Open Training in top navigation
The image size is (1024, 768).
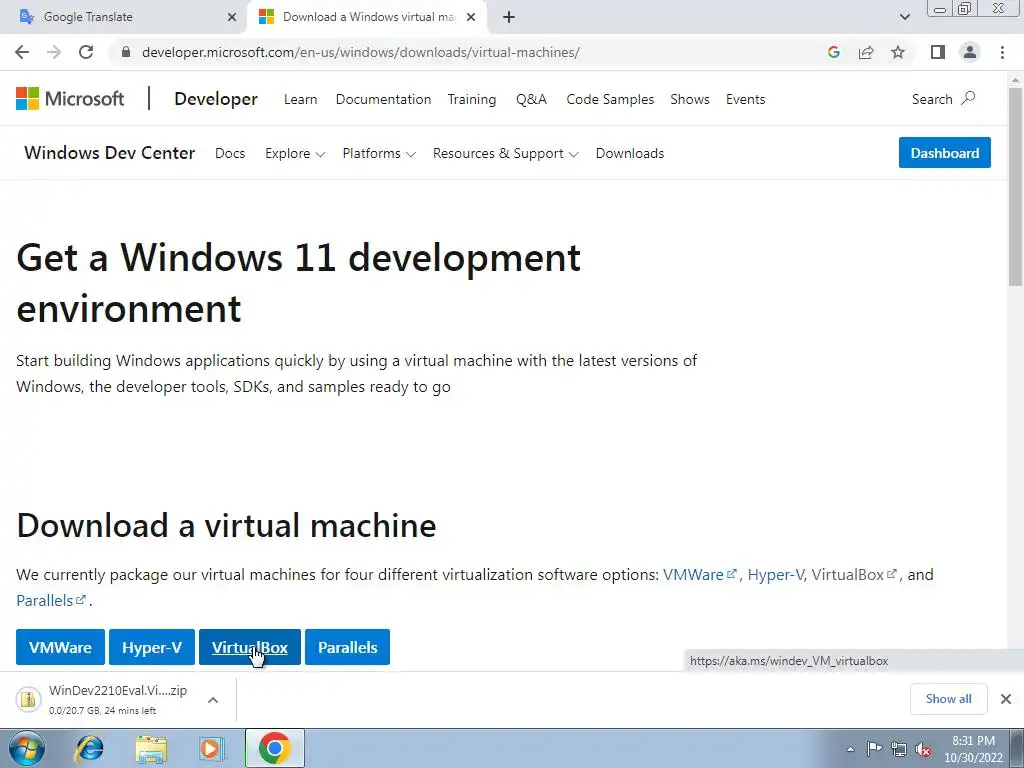(472, 99)
